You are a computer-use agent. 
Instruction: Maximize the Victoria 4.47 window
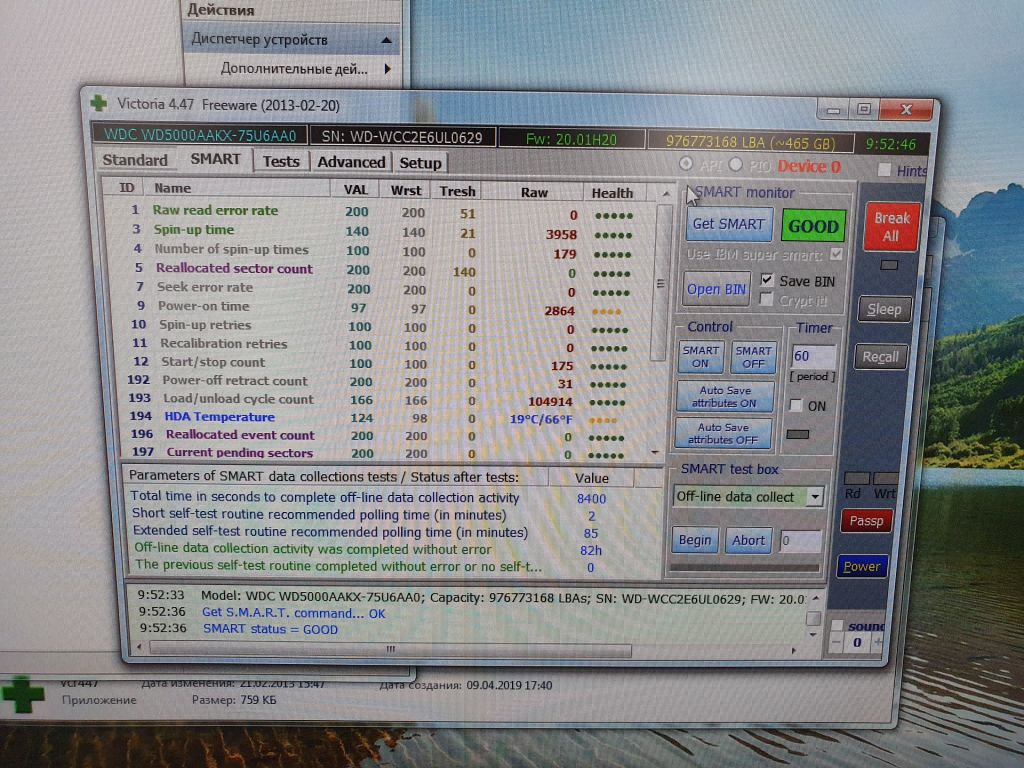coord(863,109)
